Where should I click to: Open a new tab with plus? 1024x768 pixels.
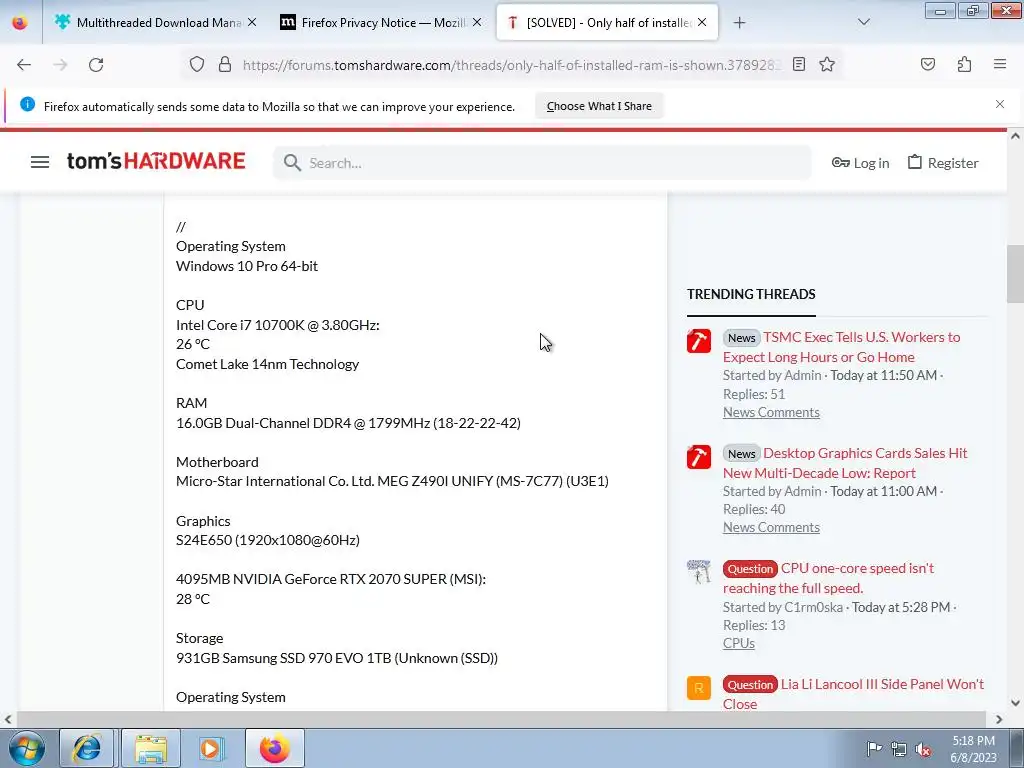pyautogui.click(x=739, y=23)
